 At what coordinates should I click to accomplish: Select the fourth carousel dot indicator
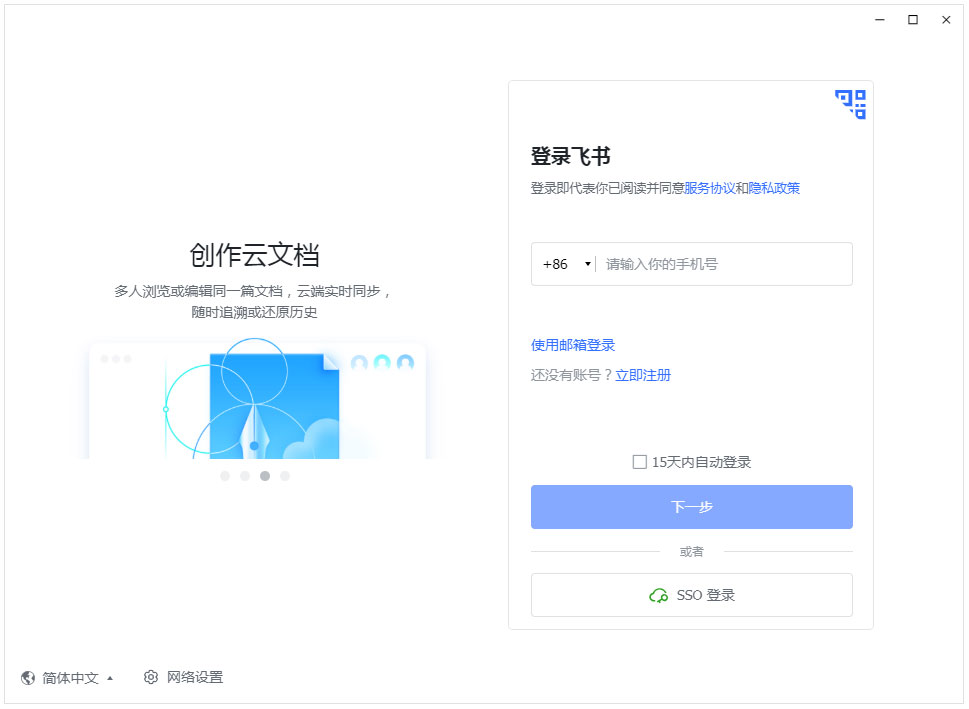[285, 476]
